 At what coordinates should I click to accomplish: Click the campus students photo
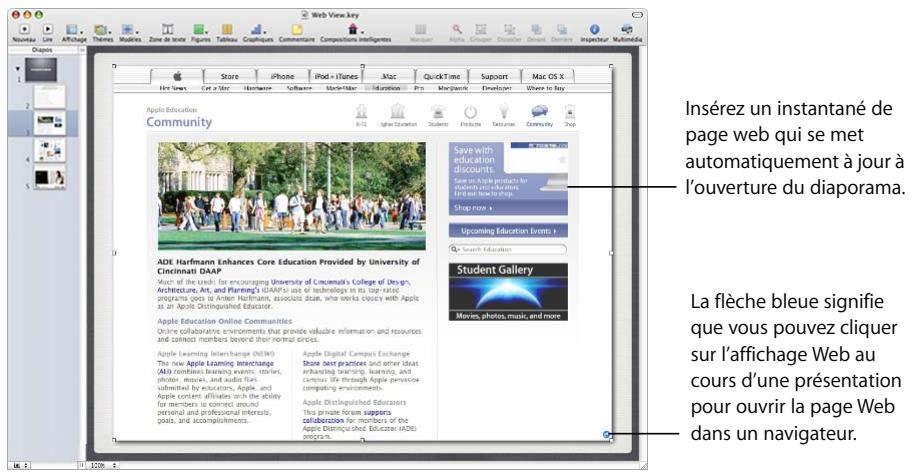[291, 196]
